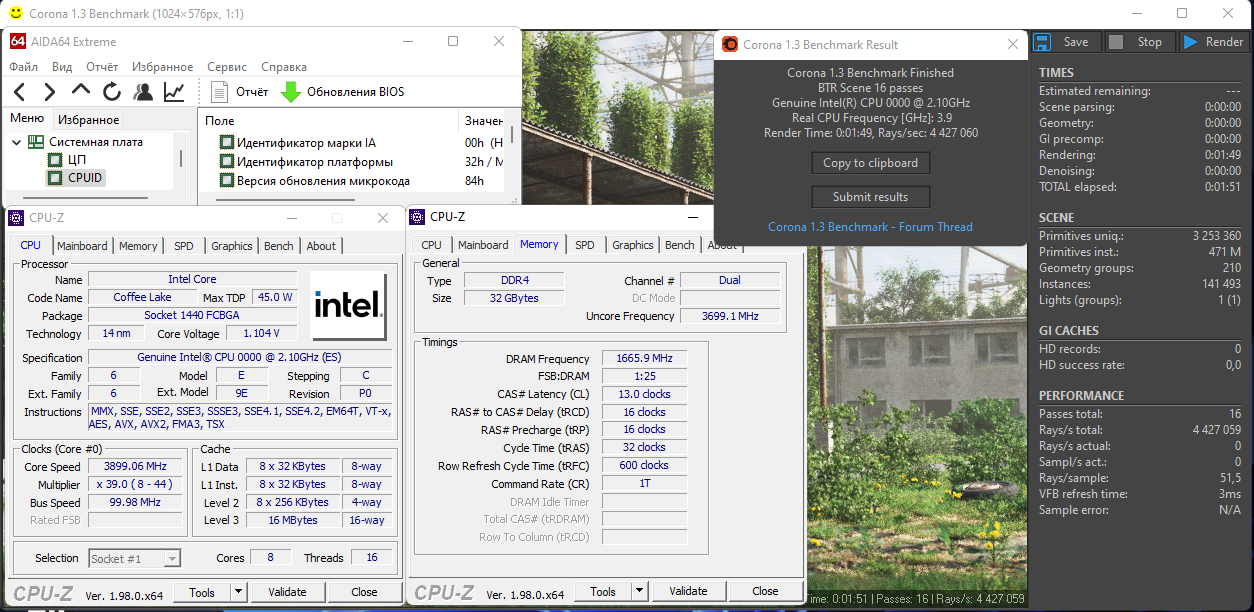Click the Corona Benchmark Result window icon
1254x612 pixels.
pyautogui.click(x=730, y=44)
